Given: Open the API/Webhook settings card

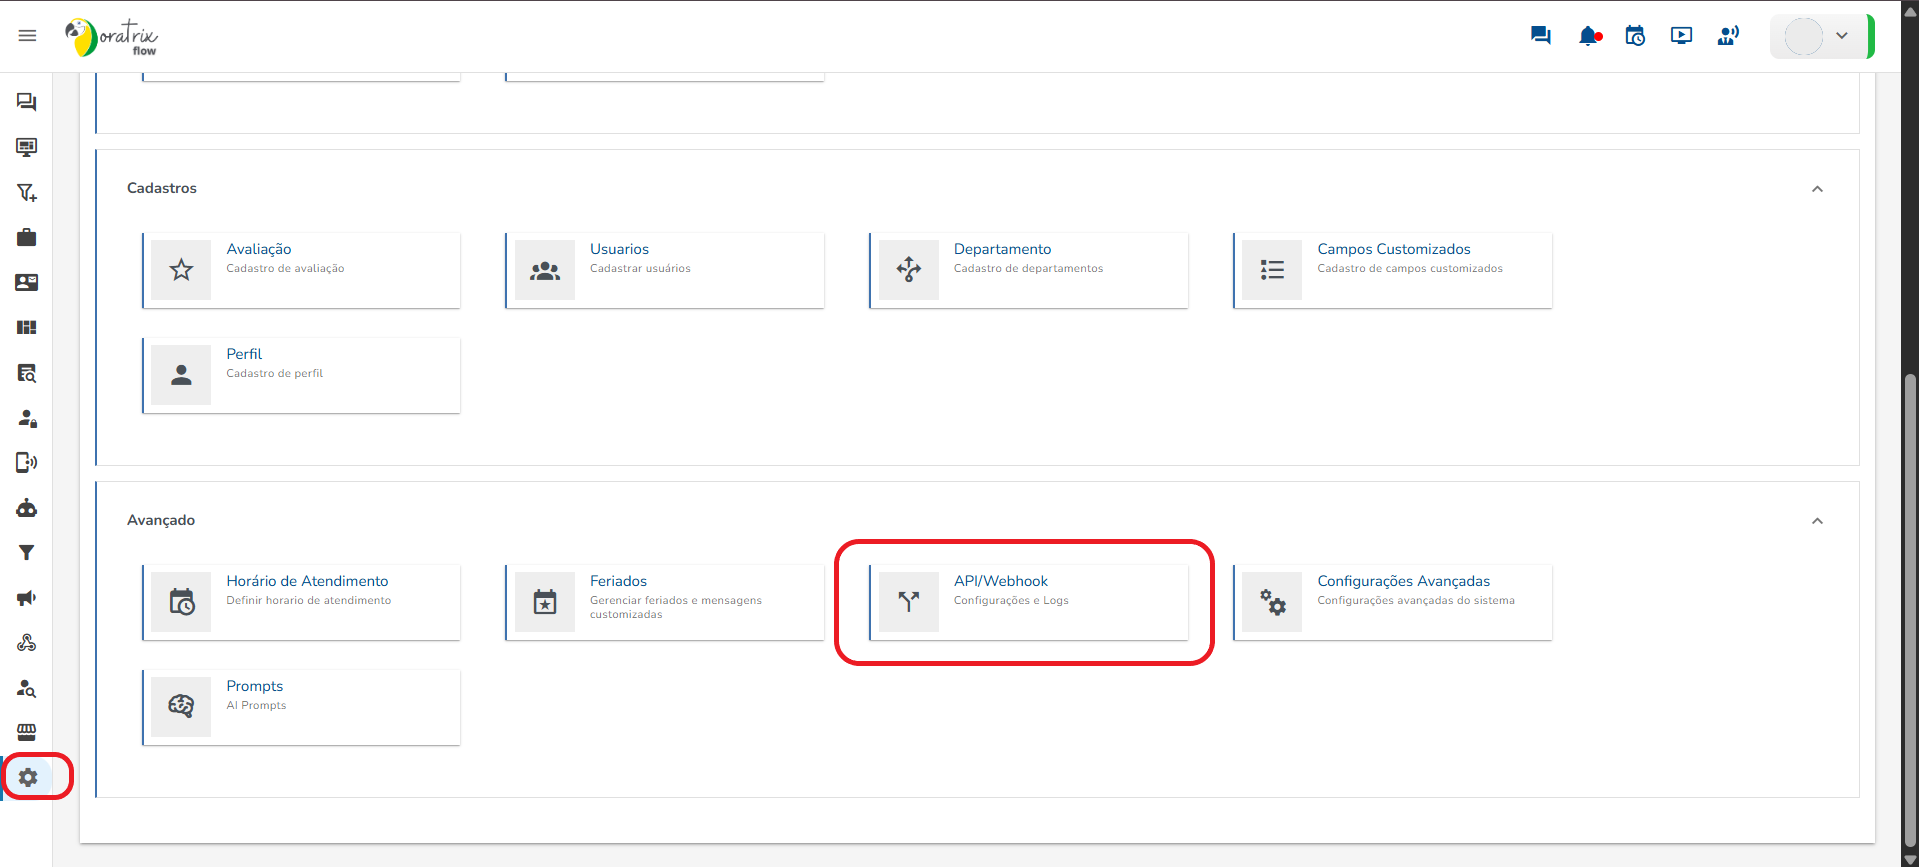Looking at the screenshot, I should point(1028,602).
